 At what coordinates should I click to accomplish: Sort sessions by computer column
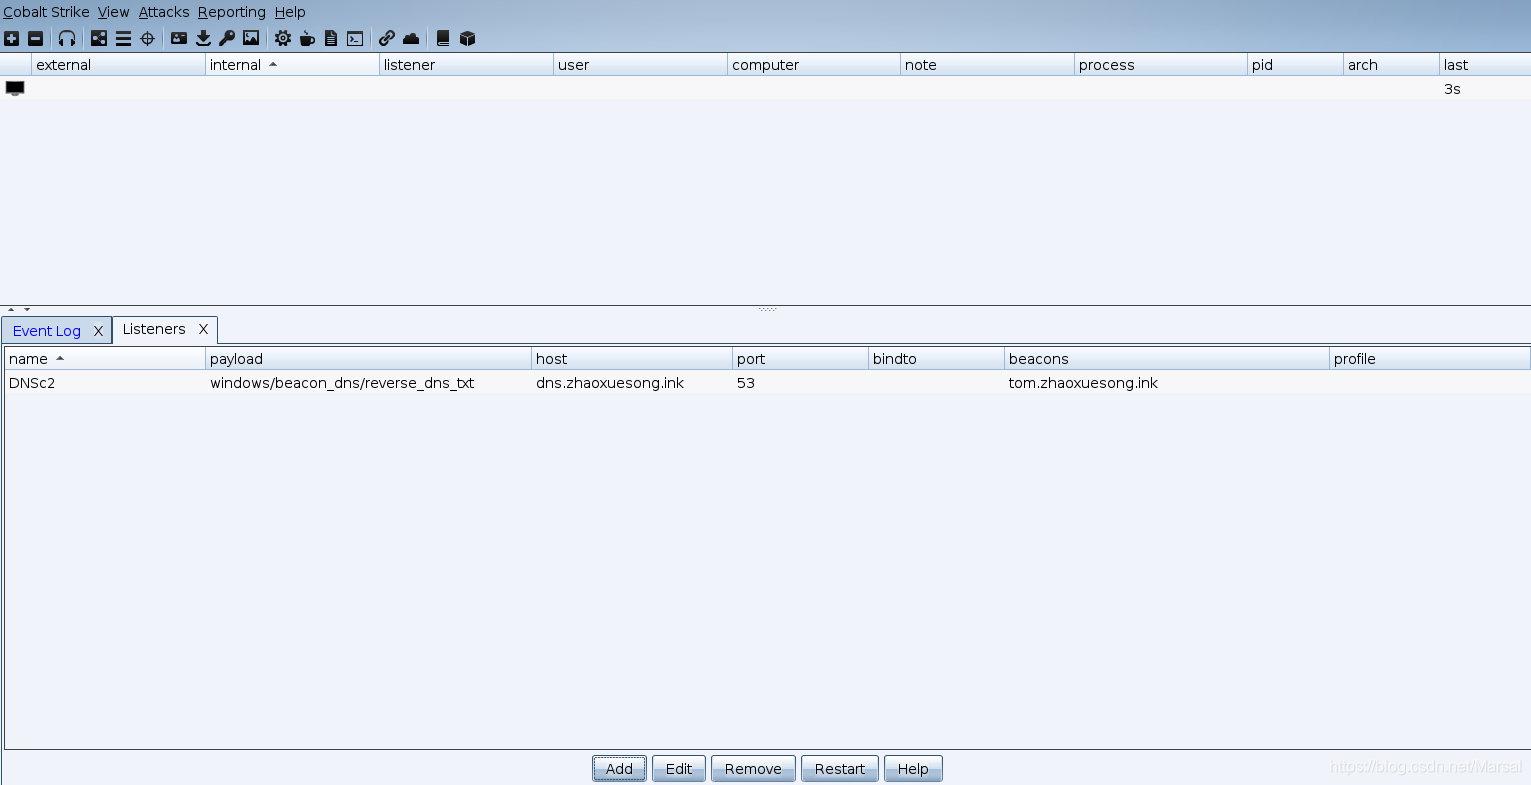point(814,65)
